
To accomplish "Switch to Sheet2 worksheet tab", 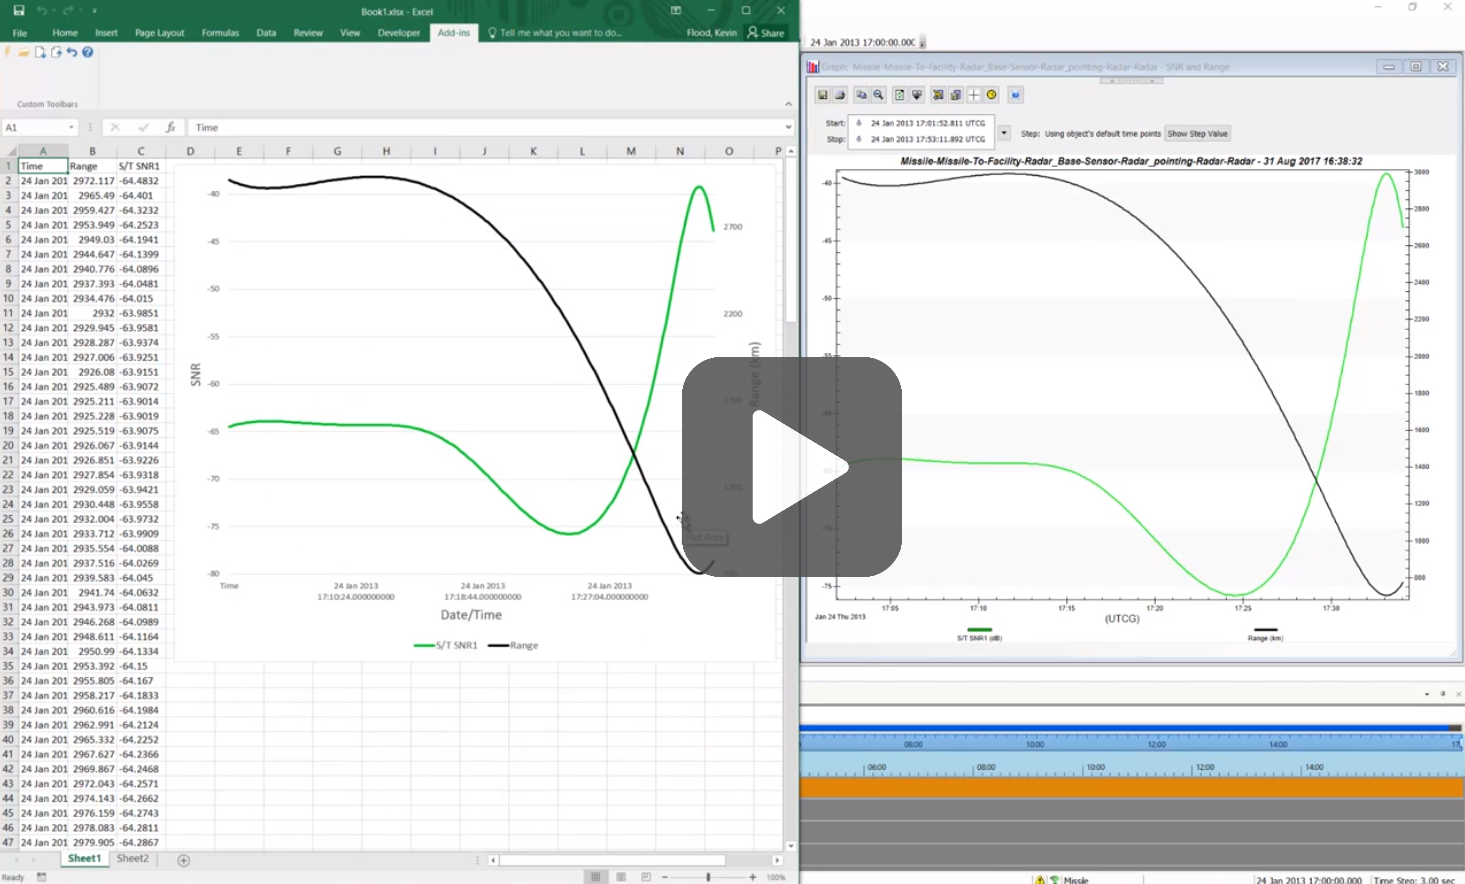I will click(132, 859).
